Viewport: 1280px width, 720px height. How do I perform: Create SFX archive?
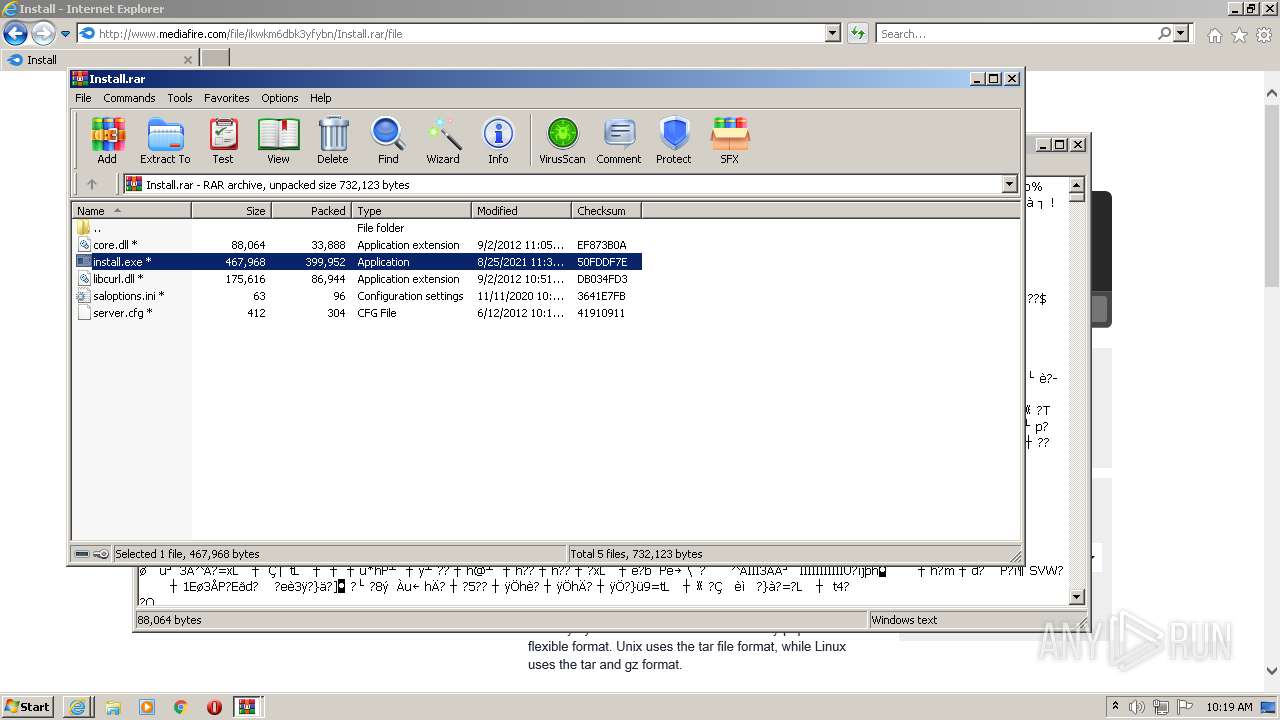[730, 141]
